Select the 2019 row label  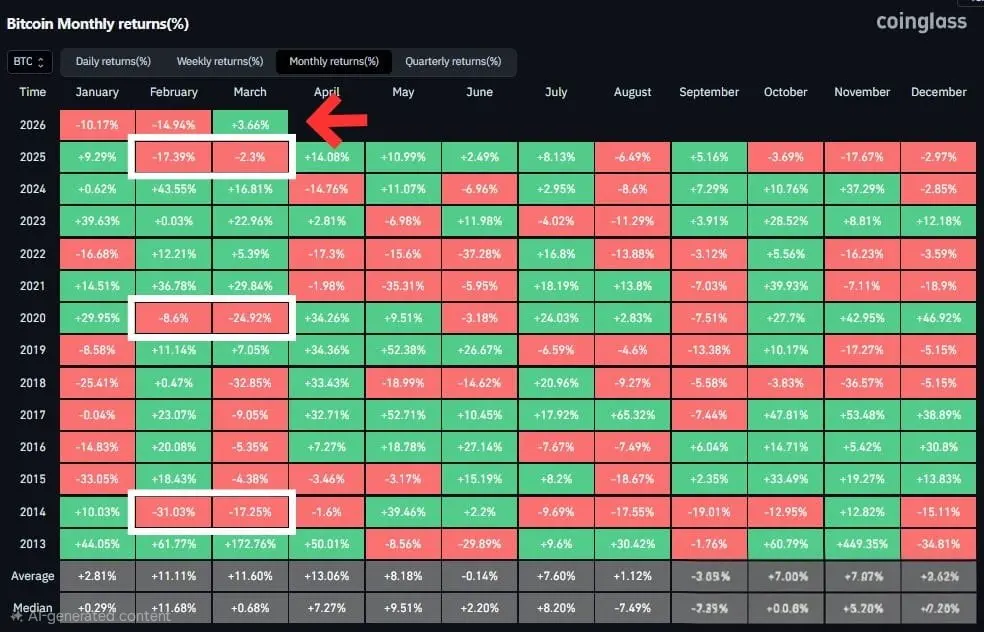click(33, 350)
